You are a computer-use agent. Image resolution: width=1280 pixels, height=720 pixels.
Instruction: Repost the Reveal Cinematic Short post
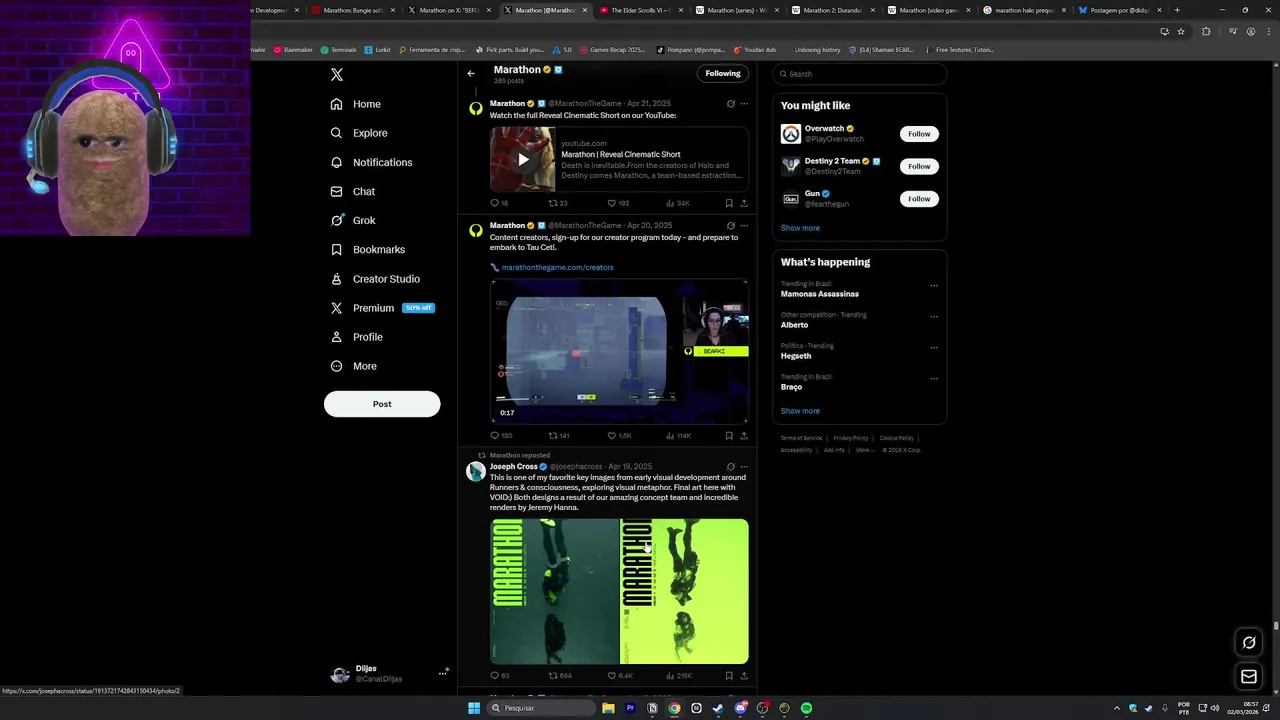(557, 203)
